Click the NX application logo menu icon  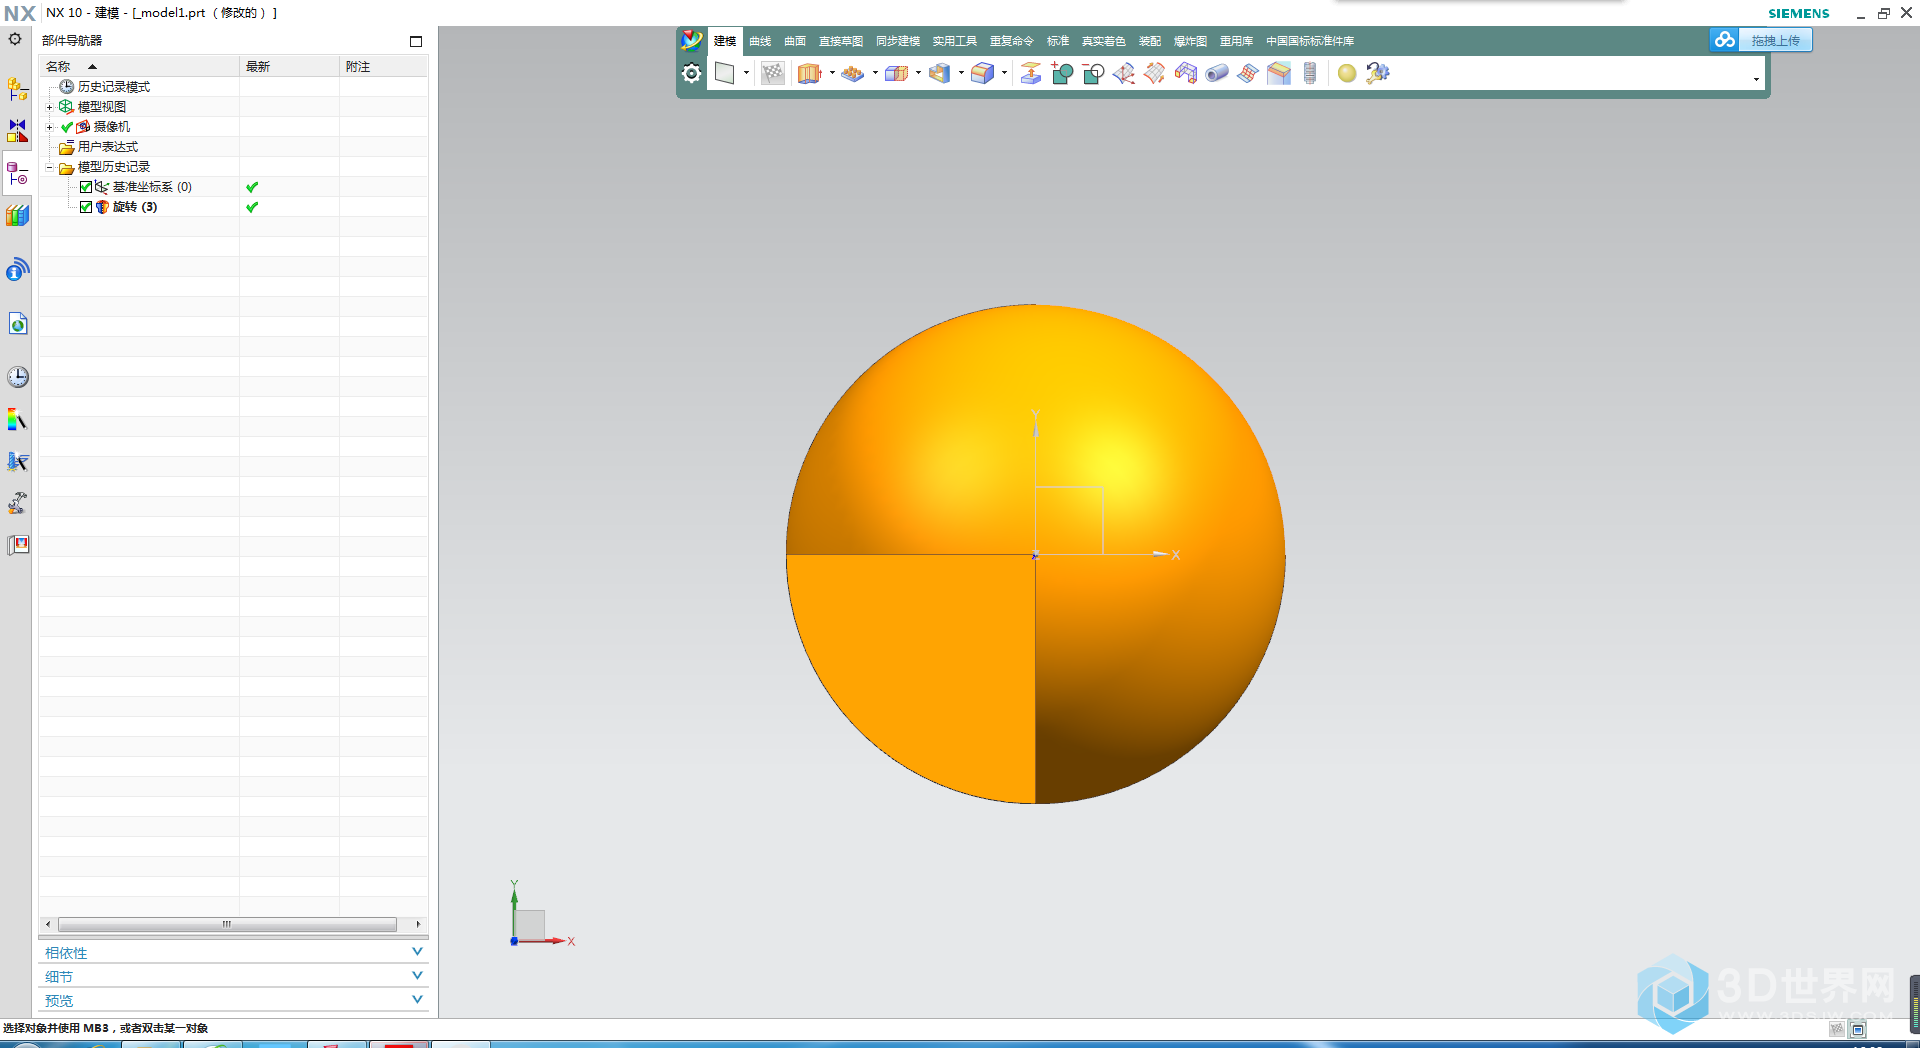coord(691,40)
